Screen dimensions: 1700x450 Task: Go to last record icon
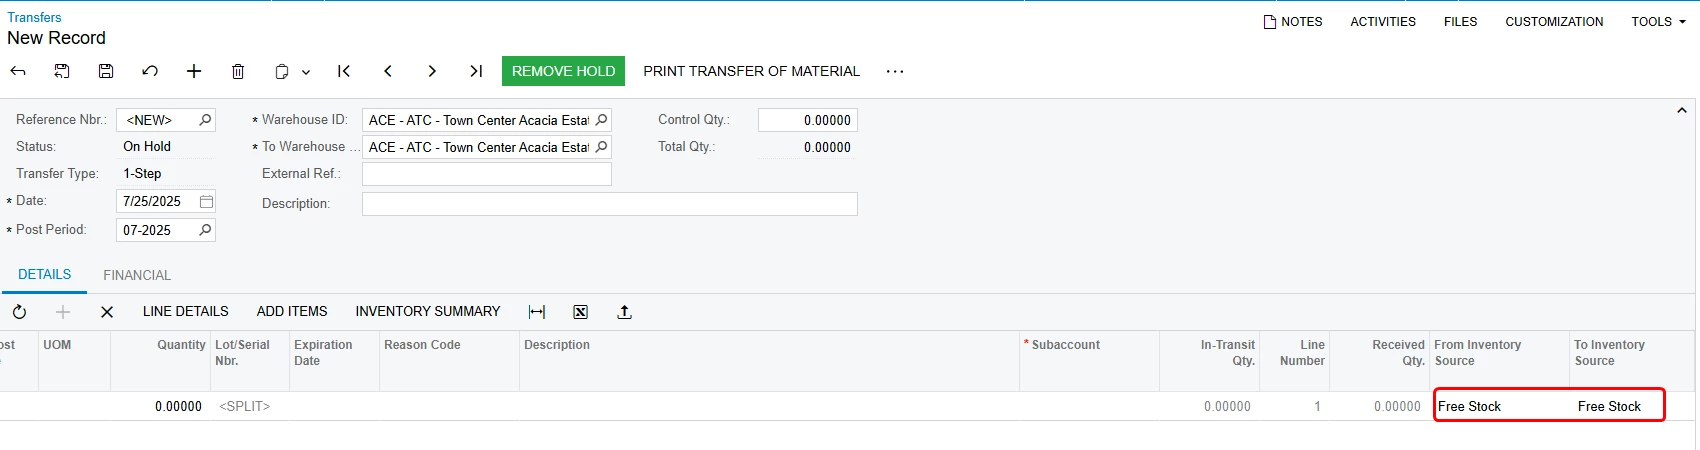click(476, 71)
